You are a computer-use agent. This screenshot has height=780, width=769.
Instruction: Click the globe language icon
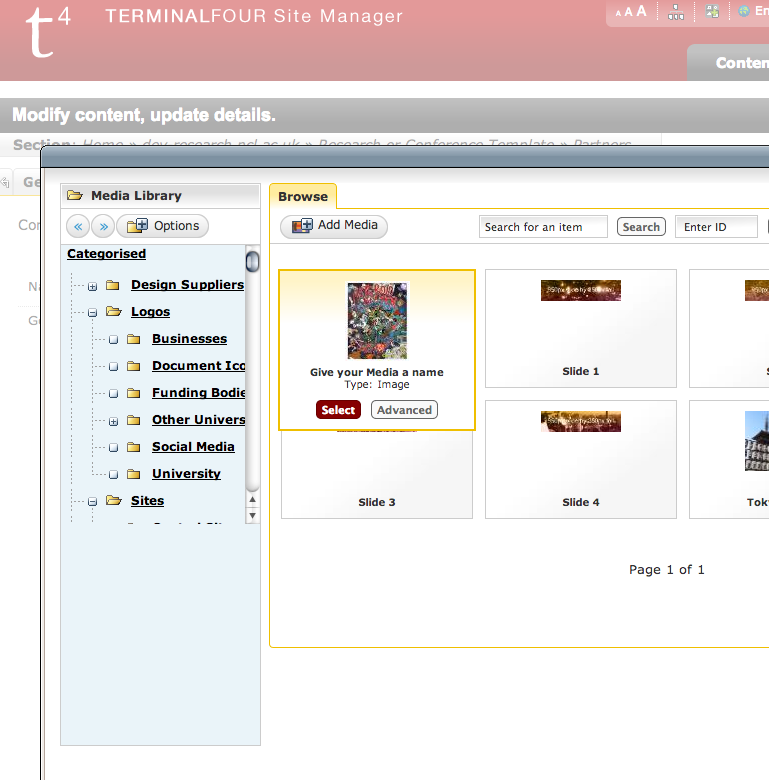pyautogui.click(x=744, y=12)
